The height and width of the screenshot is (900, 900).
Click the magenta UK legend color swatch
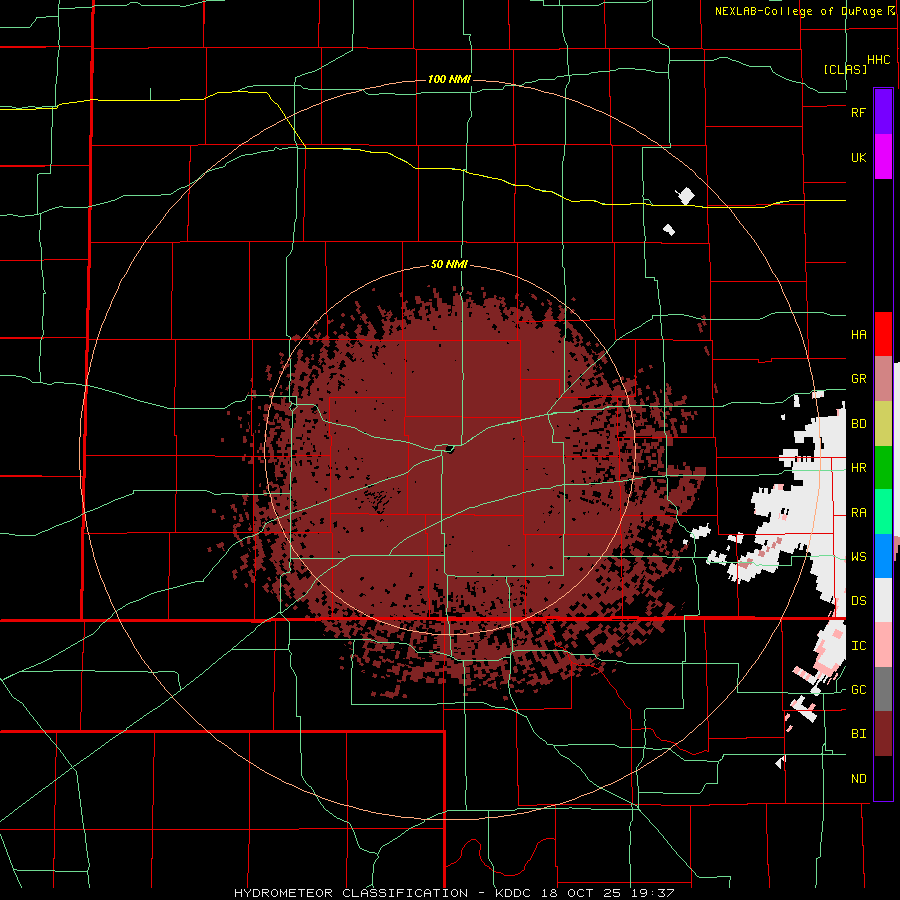pyautogui.click(x=883, y=157)
